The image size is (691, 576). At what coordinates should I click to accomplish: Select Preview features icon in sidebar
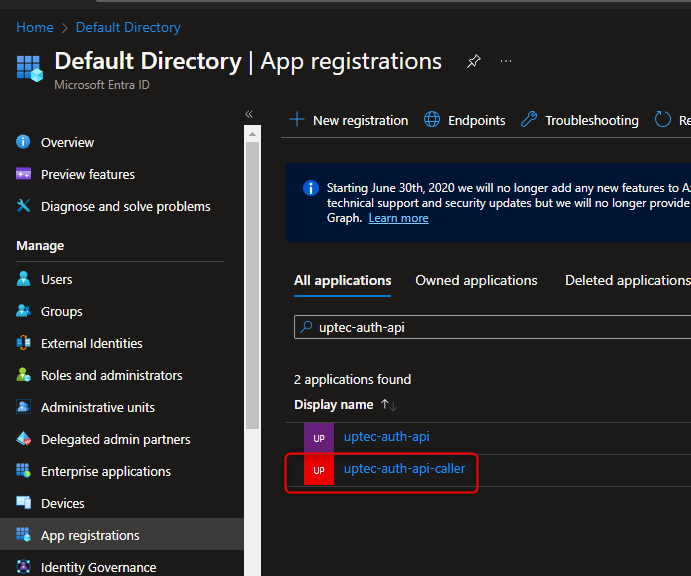(24, 175)
